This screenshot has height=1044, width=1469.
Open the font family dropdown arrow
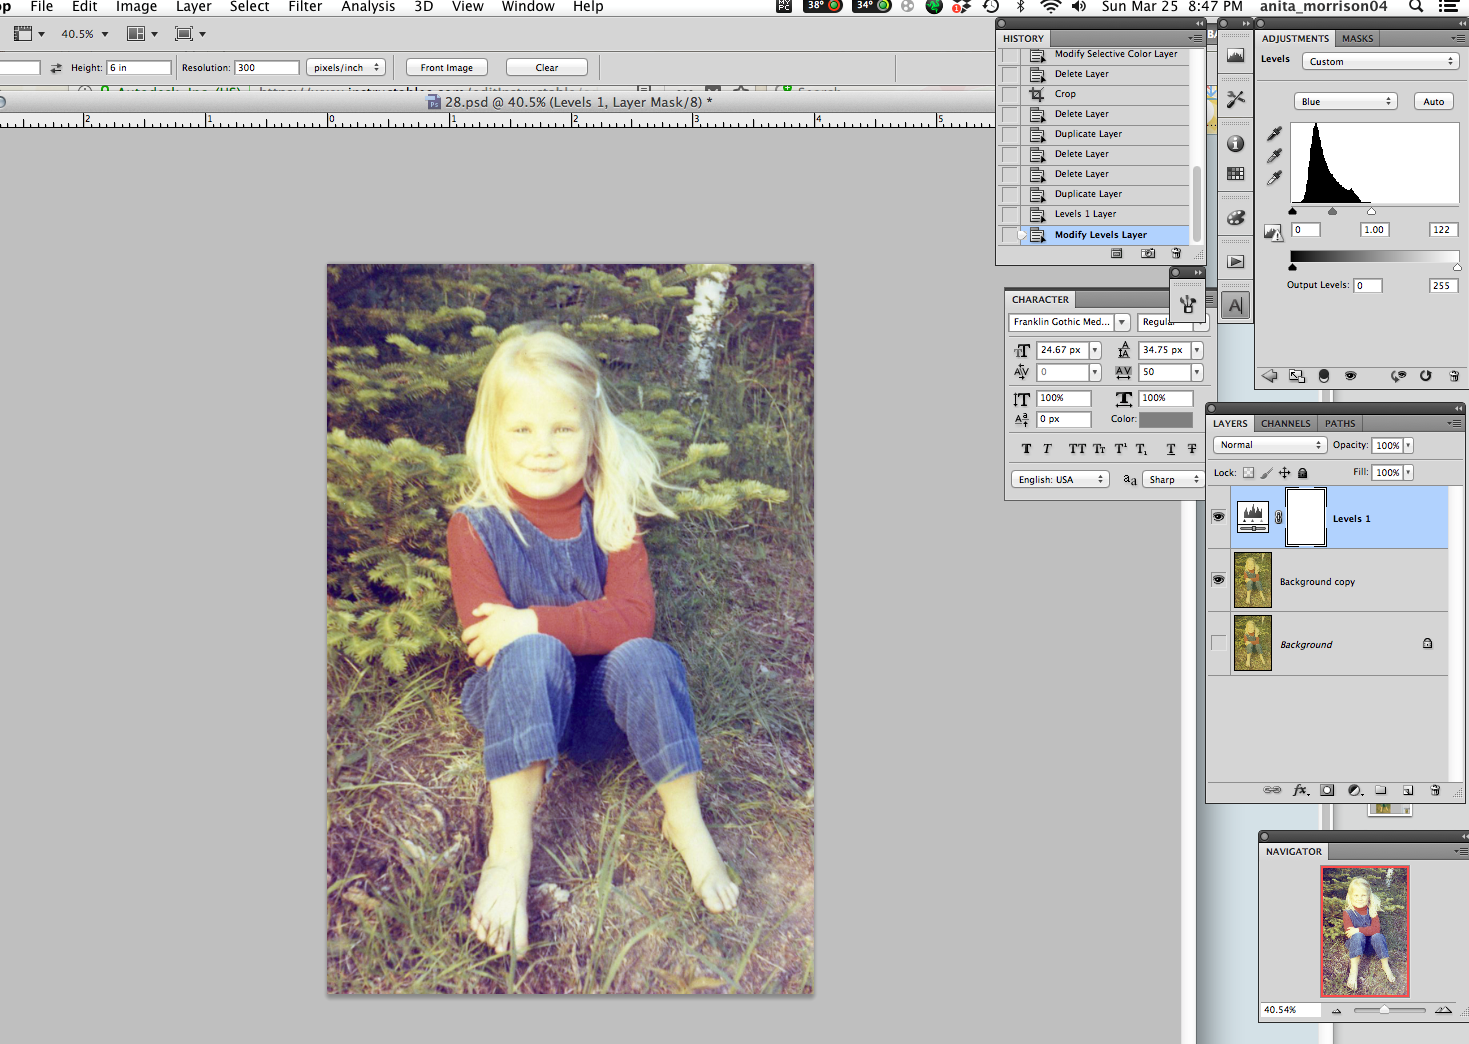pos(1122,322)
